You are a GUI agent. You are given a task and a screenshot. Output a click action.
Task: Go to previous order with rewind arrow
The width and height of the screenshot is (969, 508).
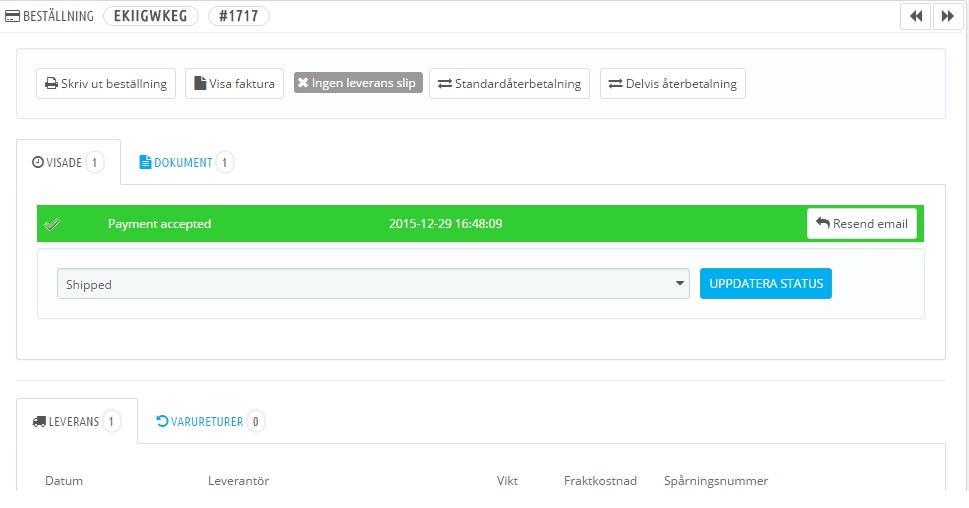click(916, 16)
